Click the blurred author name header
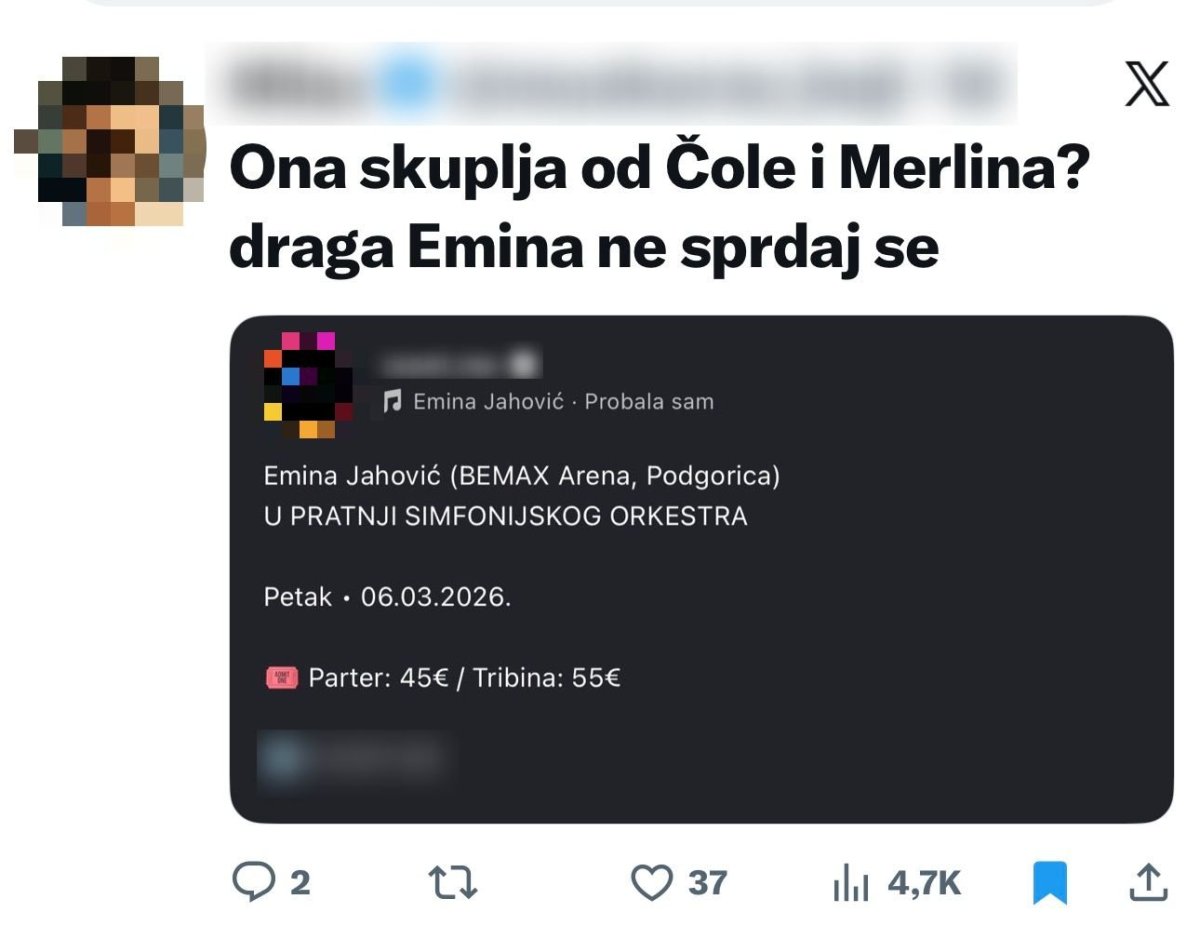Viewport: 1200px width, 926px height. pos(610,83)
